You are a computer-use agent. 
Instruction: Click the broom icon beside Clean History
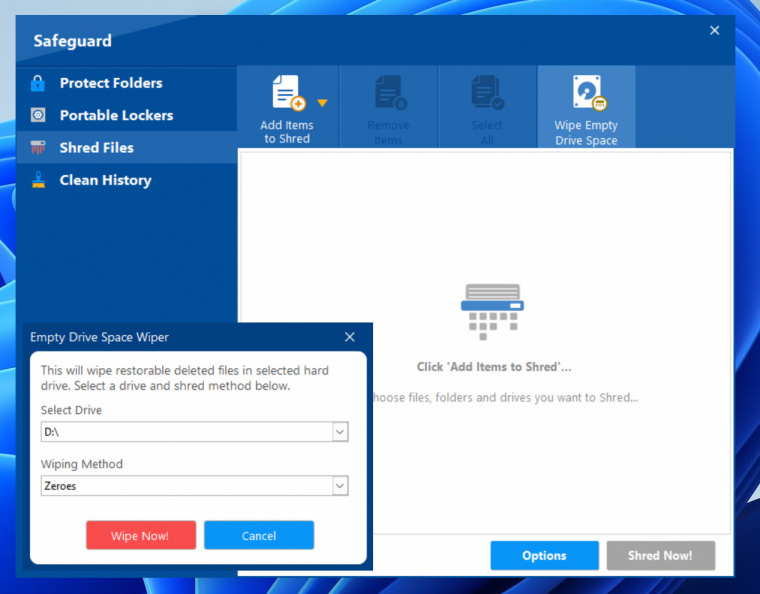pyautogui.click(x=38, y=180)
